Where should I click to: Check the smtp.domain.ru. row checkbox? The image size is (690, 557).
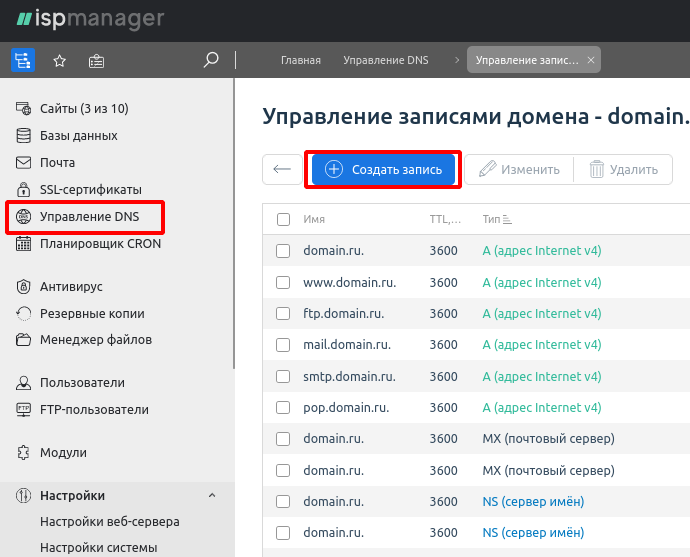click(283, 377)
